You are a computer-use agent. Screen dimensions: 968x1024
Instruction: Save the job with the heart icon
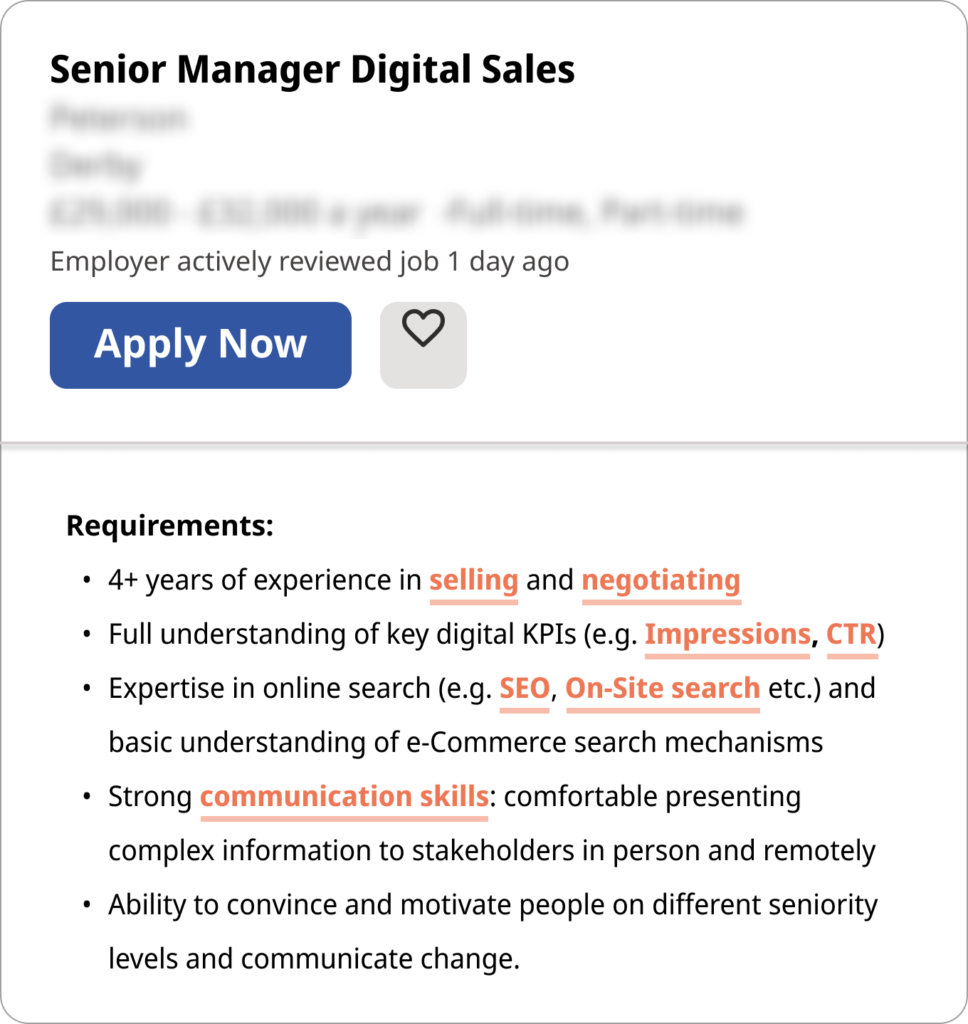(423, 344)
